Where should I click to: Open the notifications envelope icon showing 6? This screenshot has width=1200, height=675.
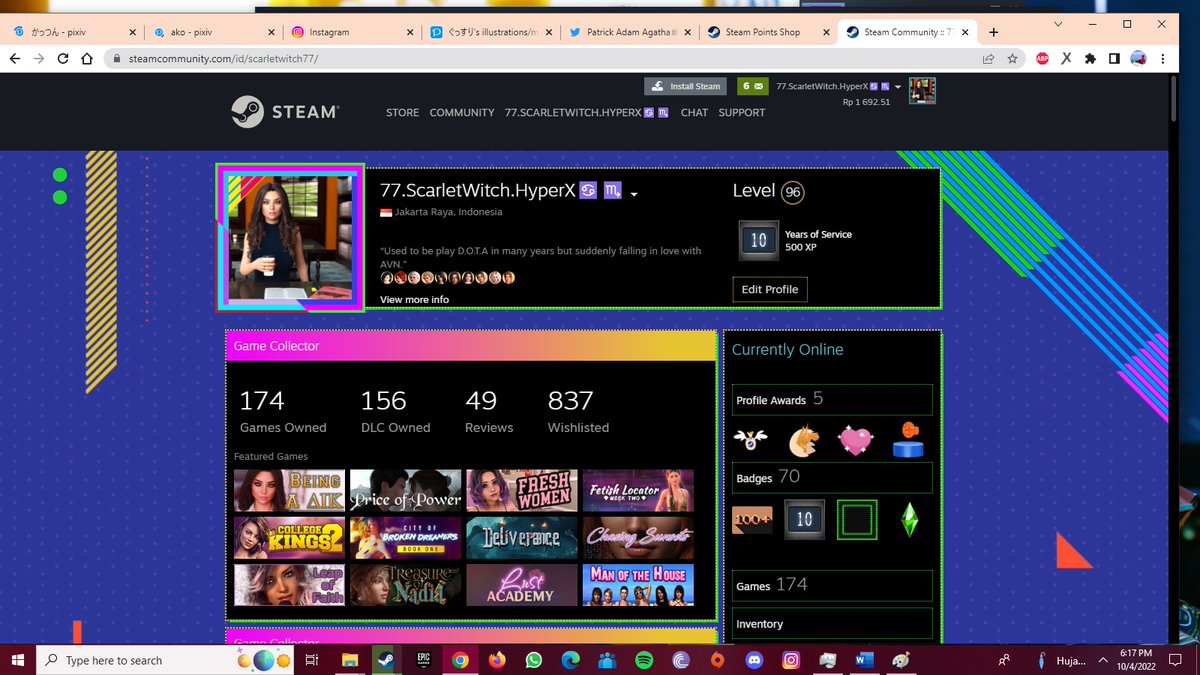tap(752, 86)
